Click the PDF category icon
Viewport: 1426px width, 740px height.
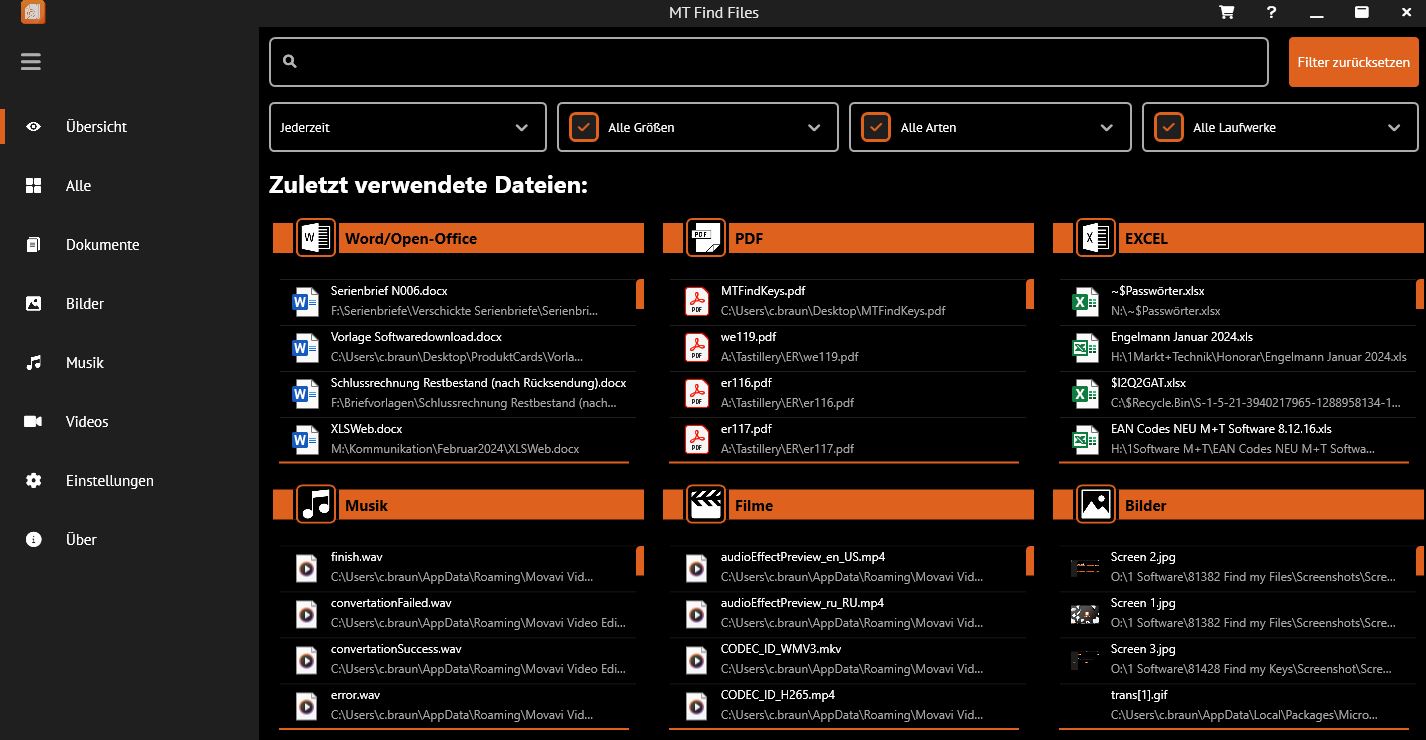click(x=705, y=238)
